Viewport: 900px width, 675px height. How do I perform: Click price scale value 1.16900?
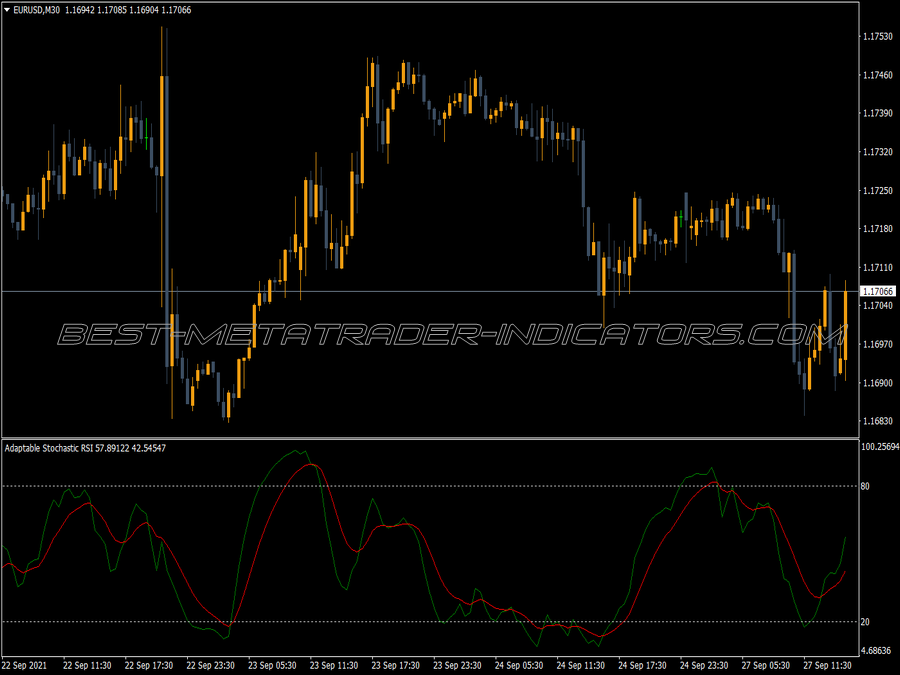pos(878,383)
